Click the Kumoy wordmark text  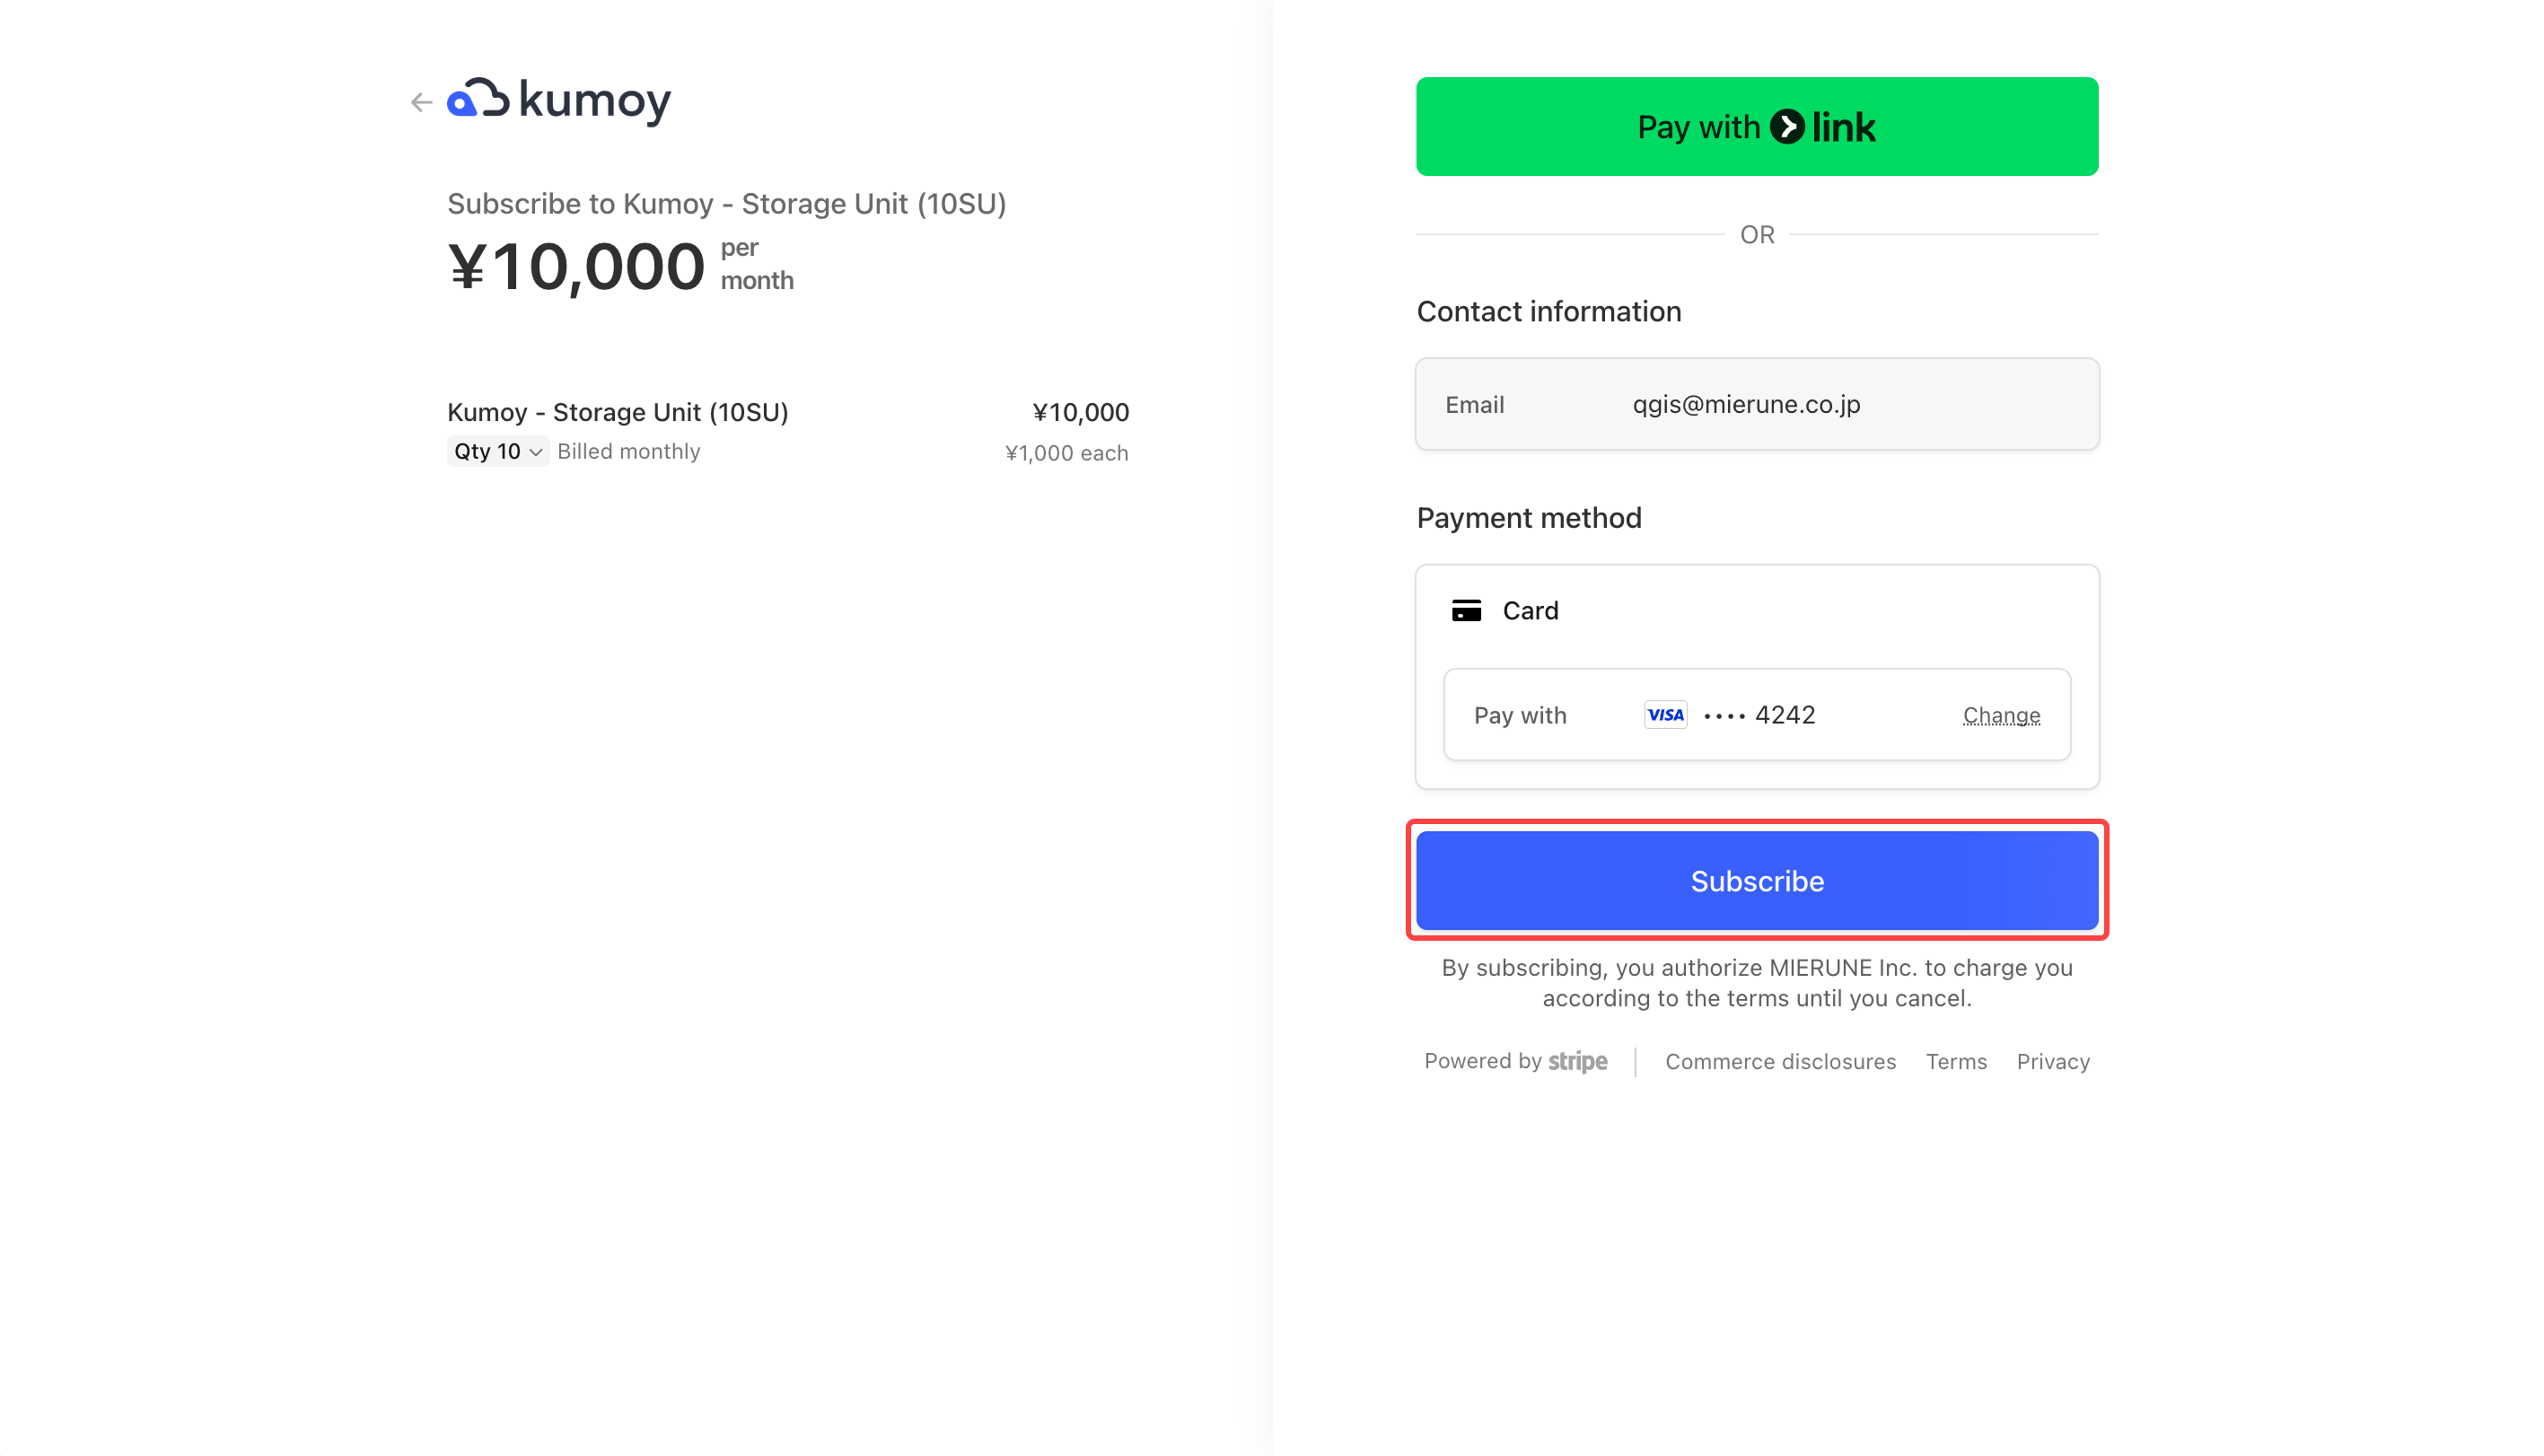tap(595, 101)
